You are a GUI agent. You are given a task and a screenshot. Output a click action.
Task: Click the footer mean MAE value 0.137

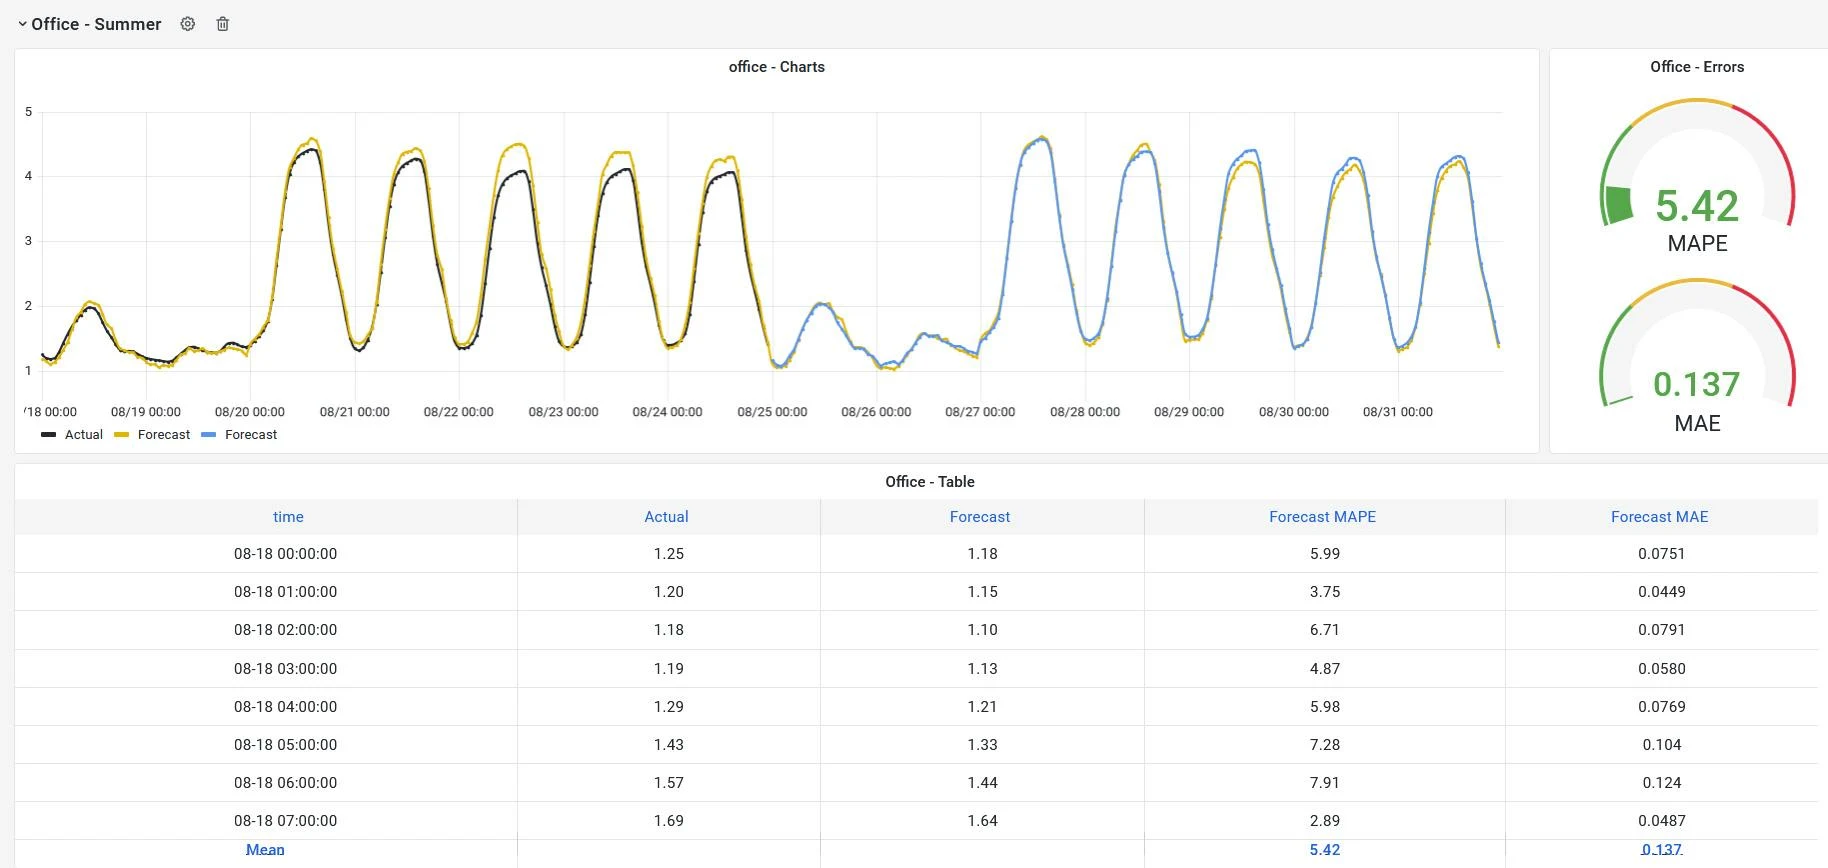(x=1662, y=850)
